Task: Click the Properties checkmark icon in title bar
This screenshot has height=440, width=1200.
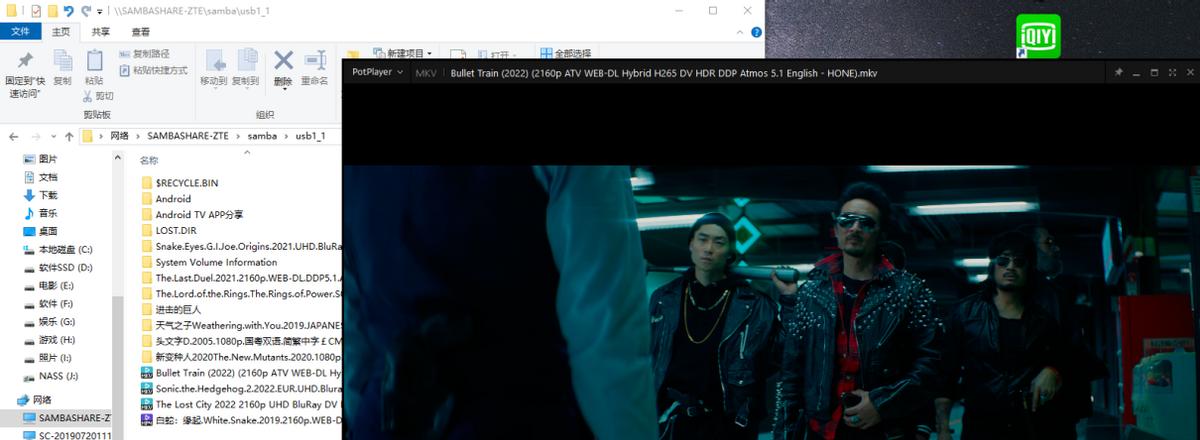Action: point(36,11)
